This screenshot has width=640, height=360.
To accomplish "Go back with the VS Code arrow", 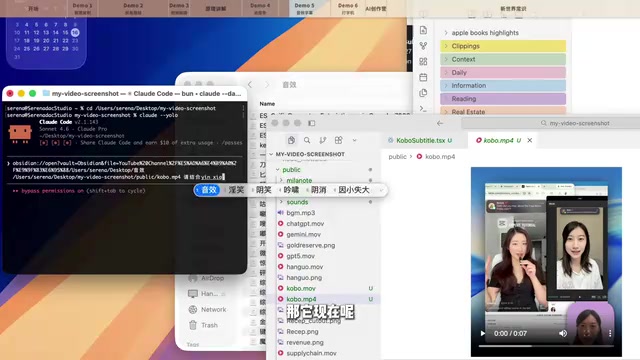I will click(440, 123).
